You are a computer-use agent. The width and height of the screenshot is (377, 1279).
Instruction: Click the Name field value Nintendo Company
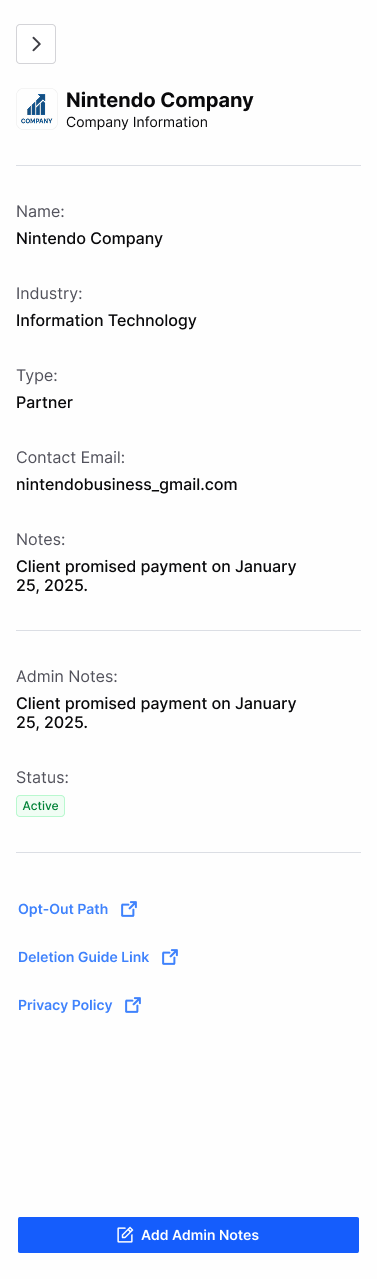(89, 239)
